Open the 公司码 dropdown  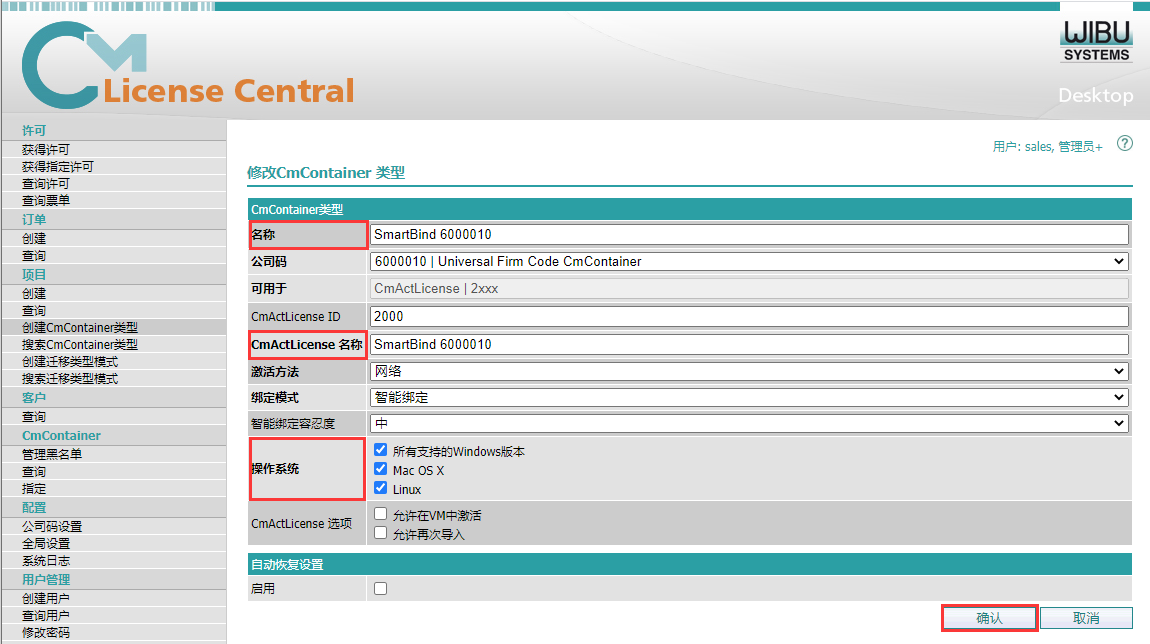749,261
